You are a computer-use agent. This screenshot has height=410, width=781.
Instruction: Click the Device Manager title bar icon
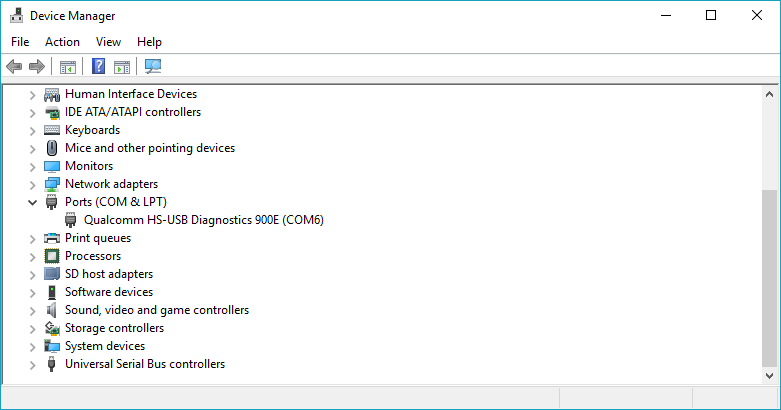16,15
